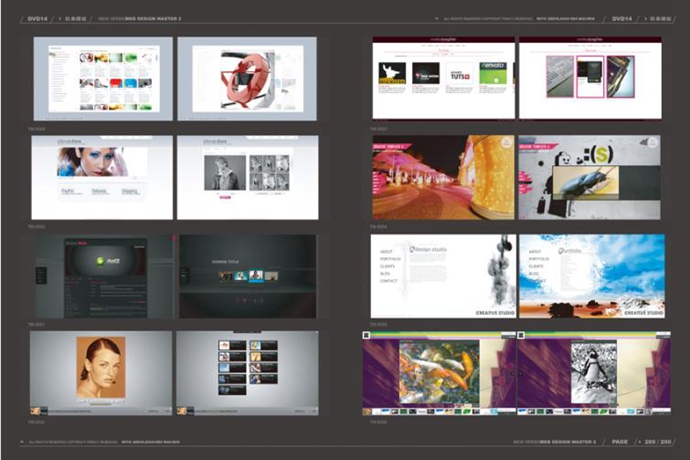Screen dimensions: 690x460
Task: Click the DVD14 label in top-right header
Action: tap(622, 19)
